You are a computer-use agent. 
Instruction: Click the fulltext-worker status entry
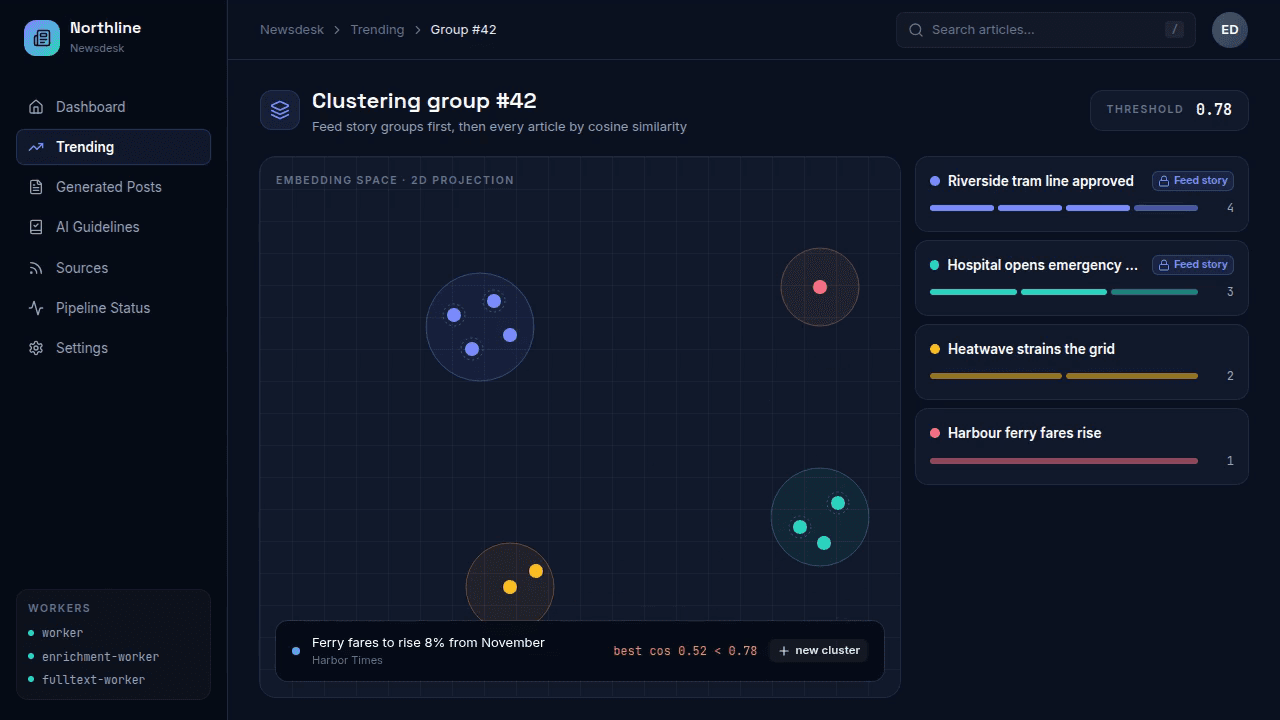[x=87, y=680]
